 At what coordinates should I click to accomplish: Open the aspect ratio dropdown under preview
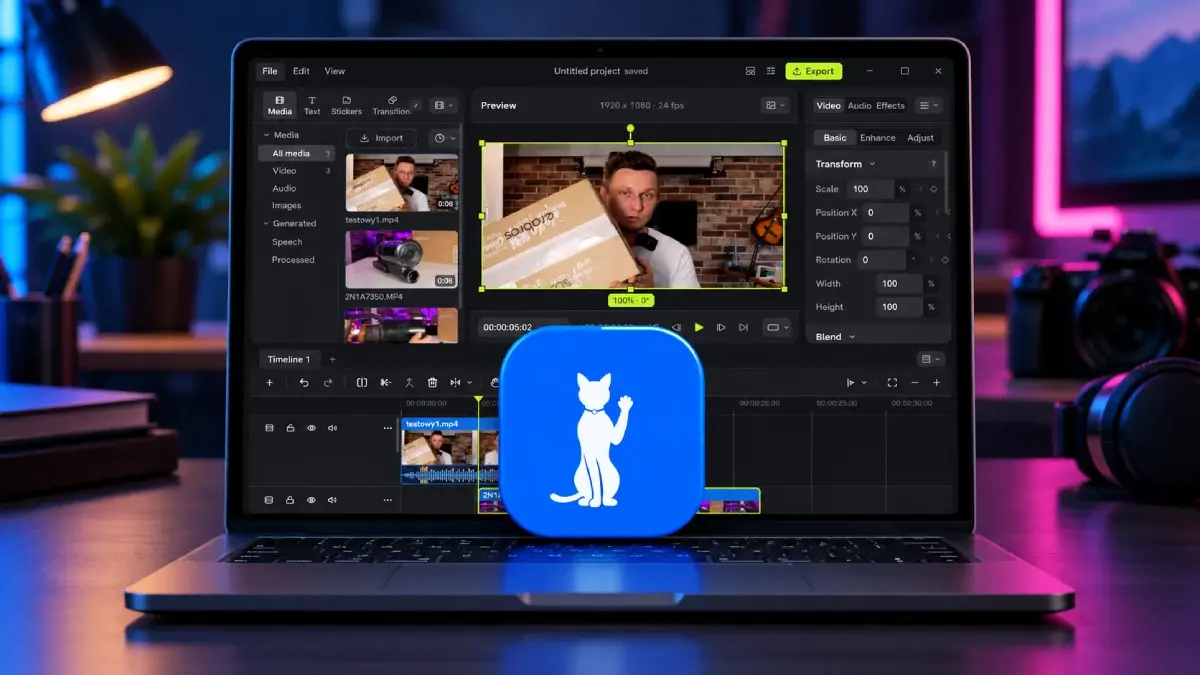[x=776, y=327]
